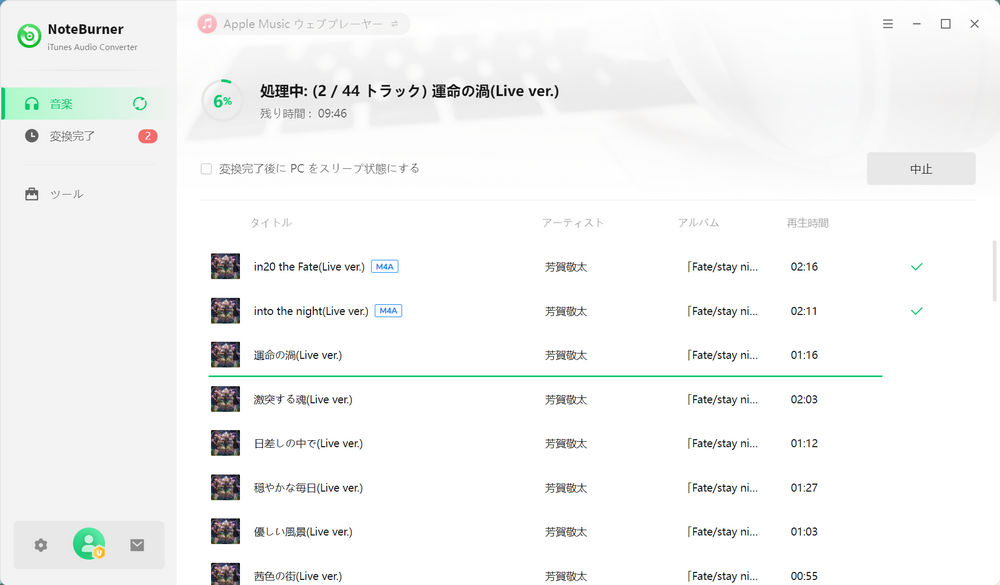
Task: Click the Apple Music player icon
Action: [207, 23]
